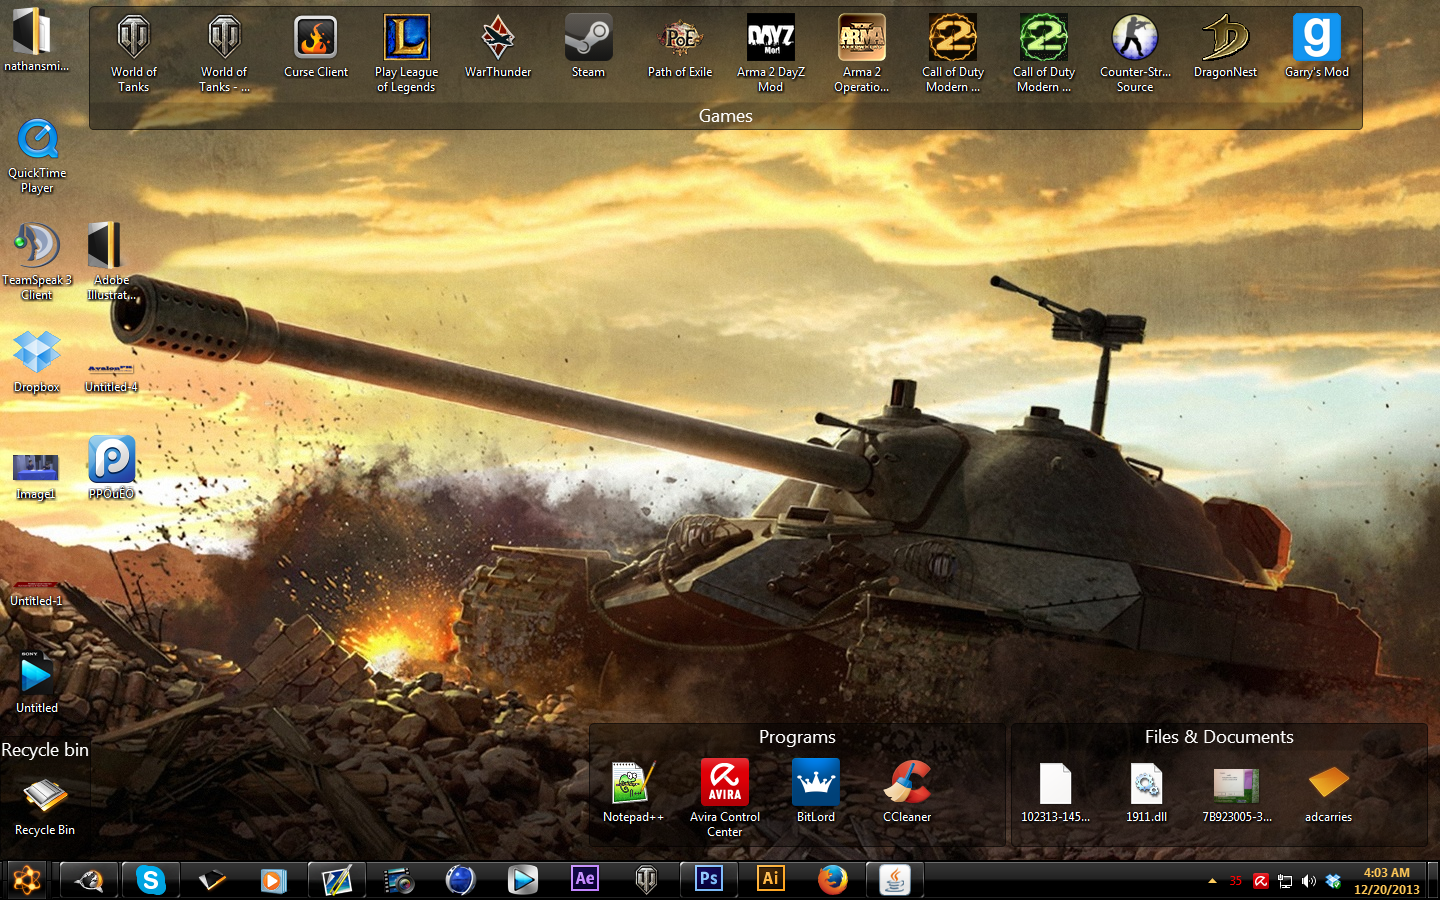Launch Garry's Mod
1440x900 pixels.
pyautogui.click(x=1317, y=47)
